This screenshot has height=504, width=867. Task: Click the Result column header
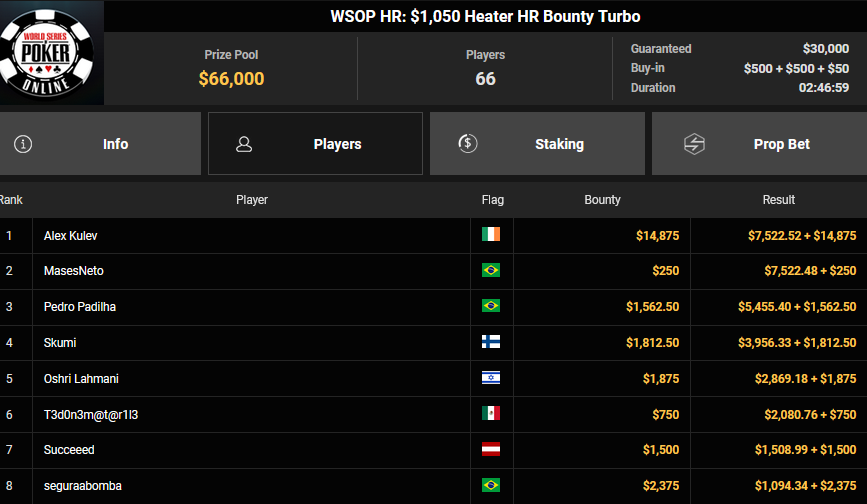[x=778, y=200]
